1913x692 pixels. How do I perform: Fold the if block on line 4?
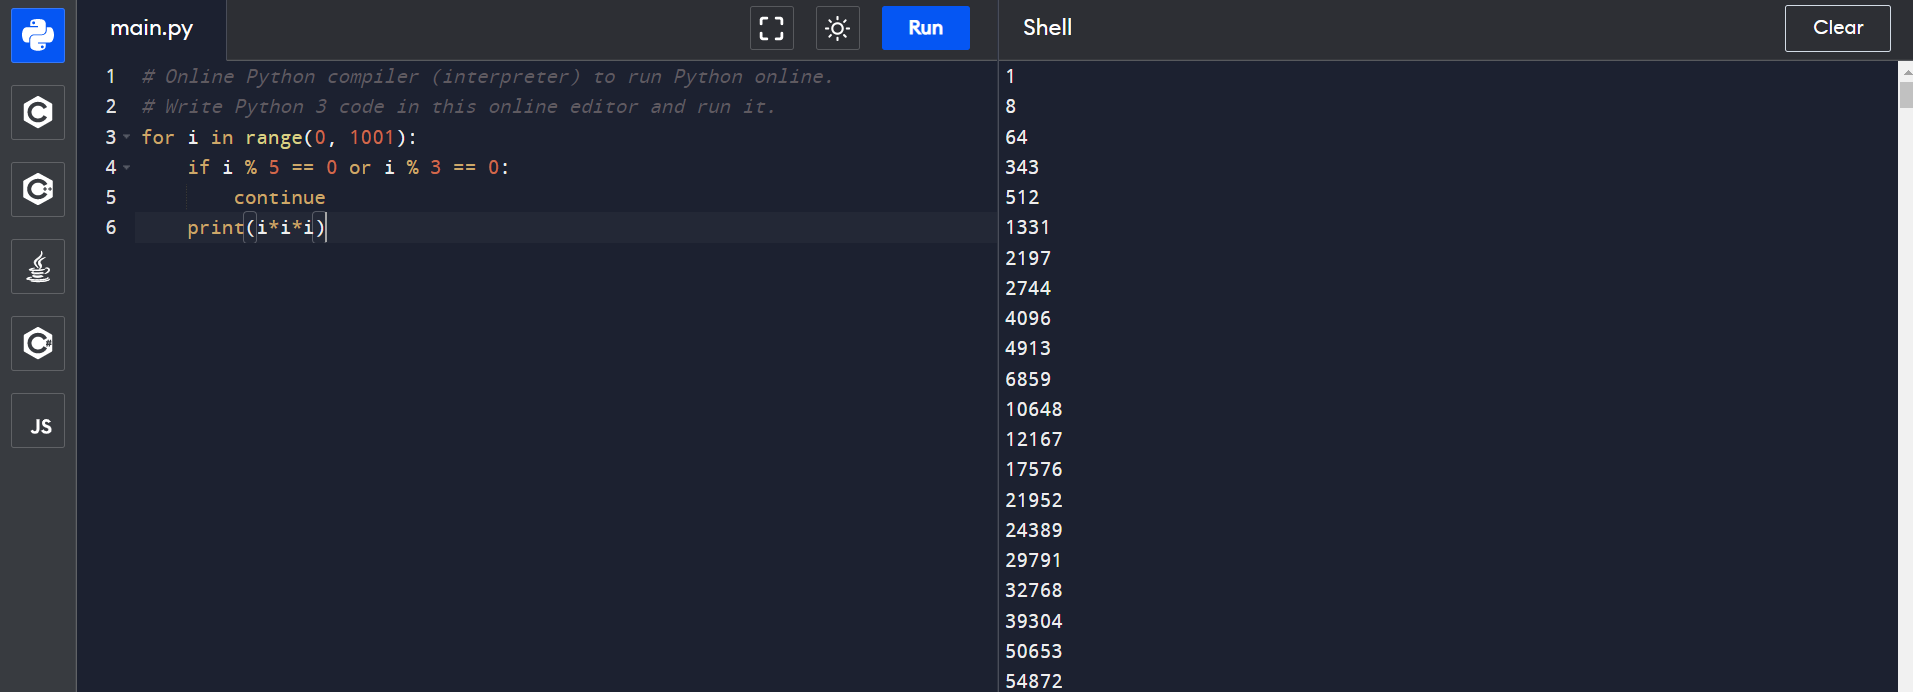coord(127,167)
